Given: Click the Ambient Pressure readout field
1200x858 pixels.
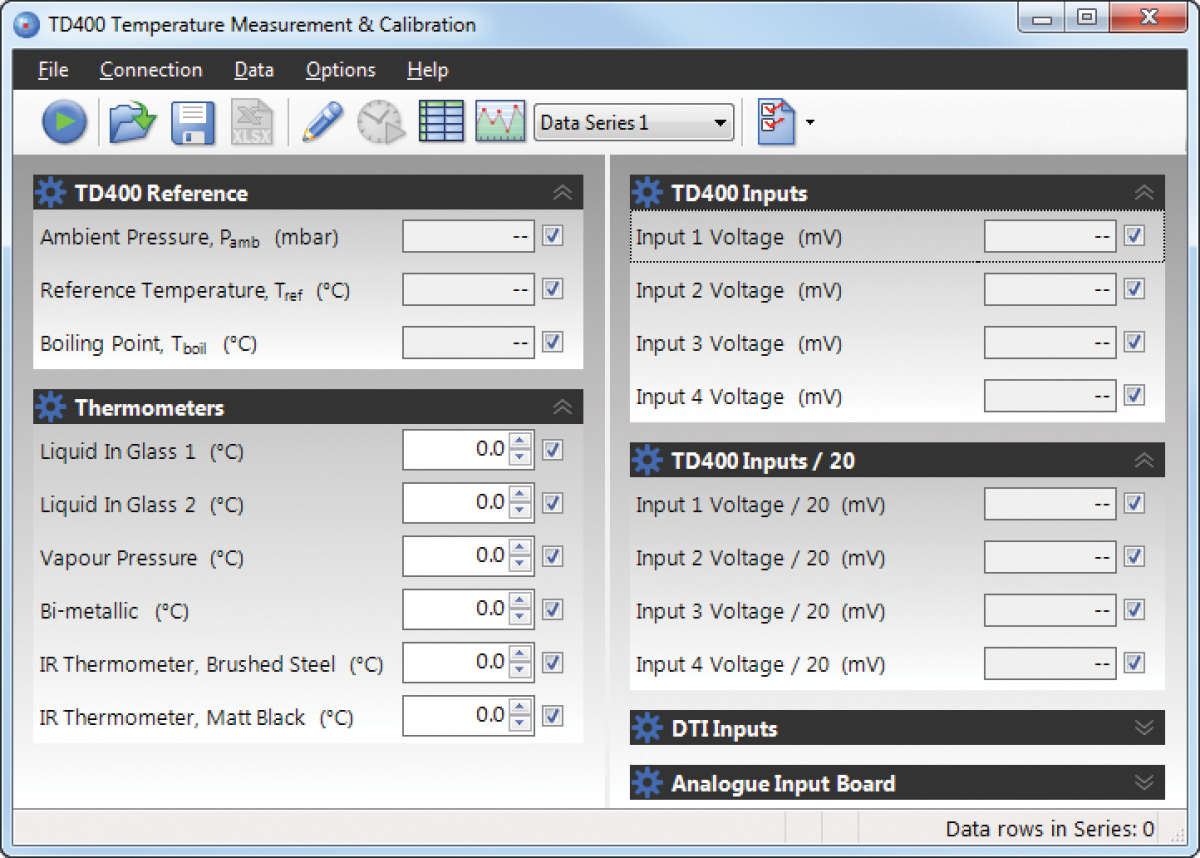Looking at the screenshot, I should click(468, 236).
